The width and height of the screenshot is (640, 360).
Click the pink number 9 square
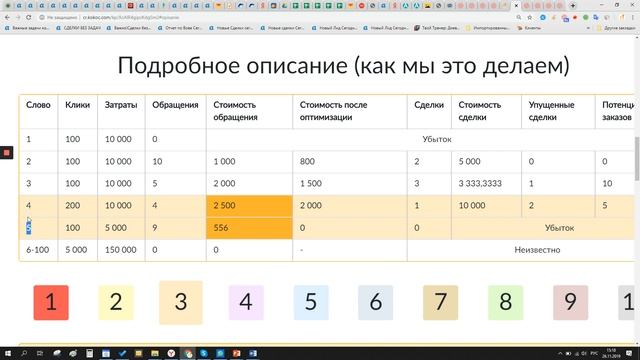(571, 302)
